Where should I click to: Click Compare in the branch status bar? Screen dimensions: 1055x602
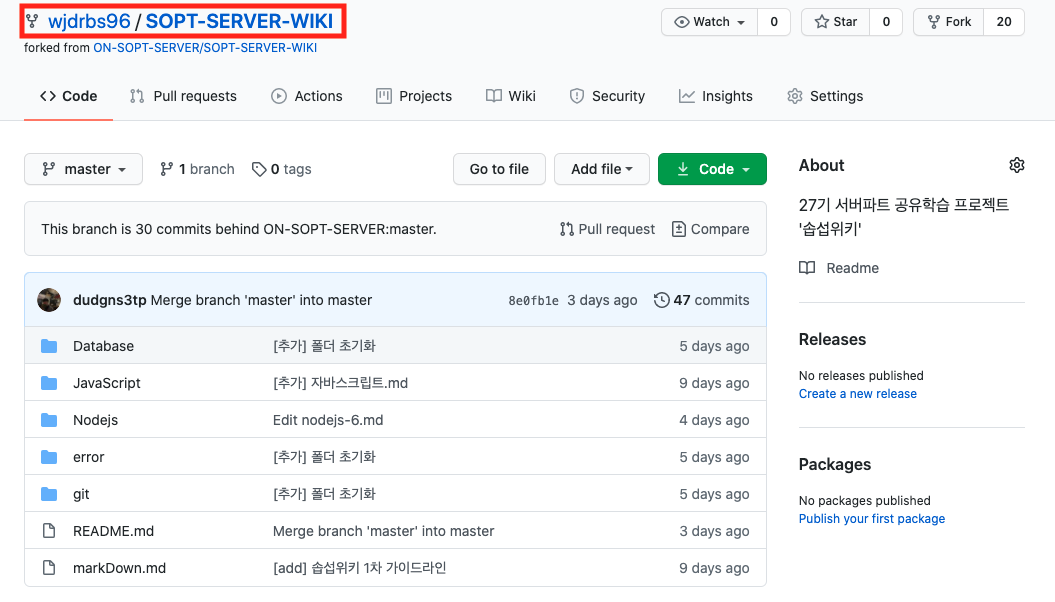pos(711,229)
